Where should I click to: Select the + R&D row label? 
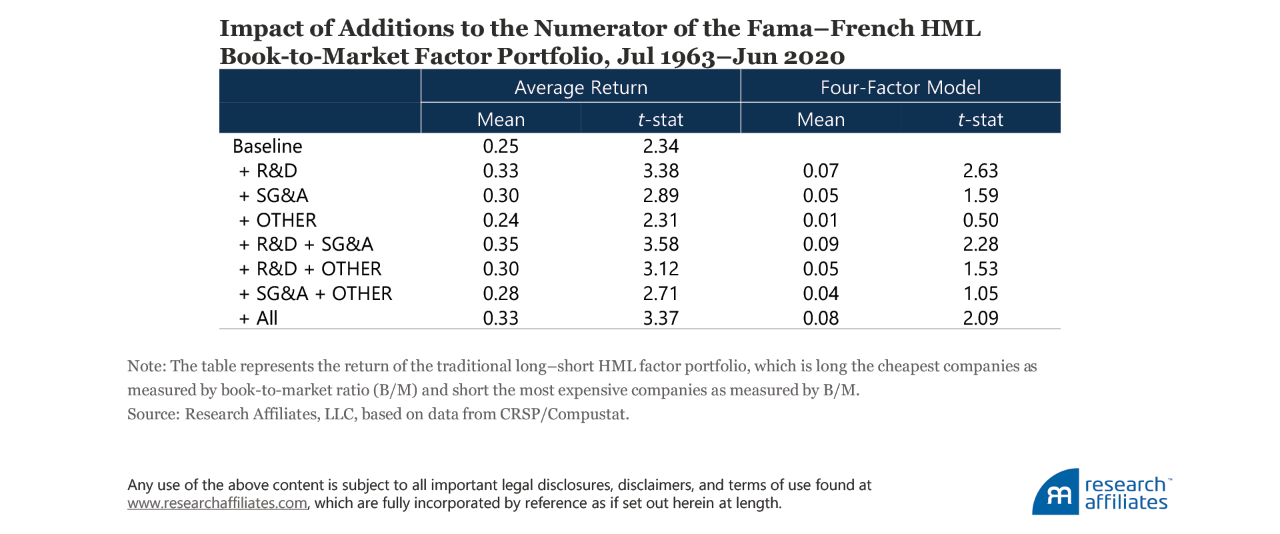coord(268,171)
